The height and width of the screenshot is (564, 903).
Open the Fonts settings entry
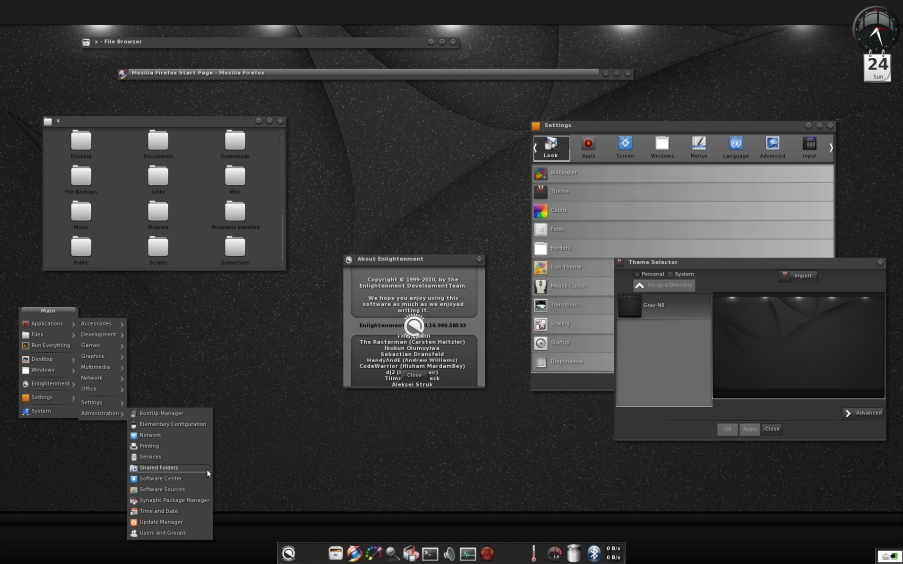[683, 230]
